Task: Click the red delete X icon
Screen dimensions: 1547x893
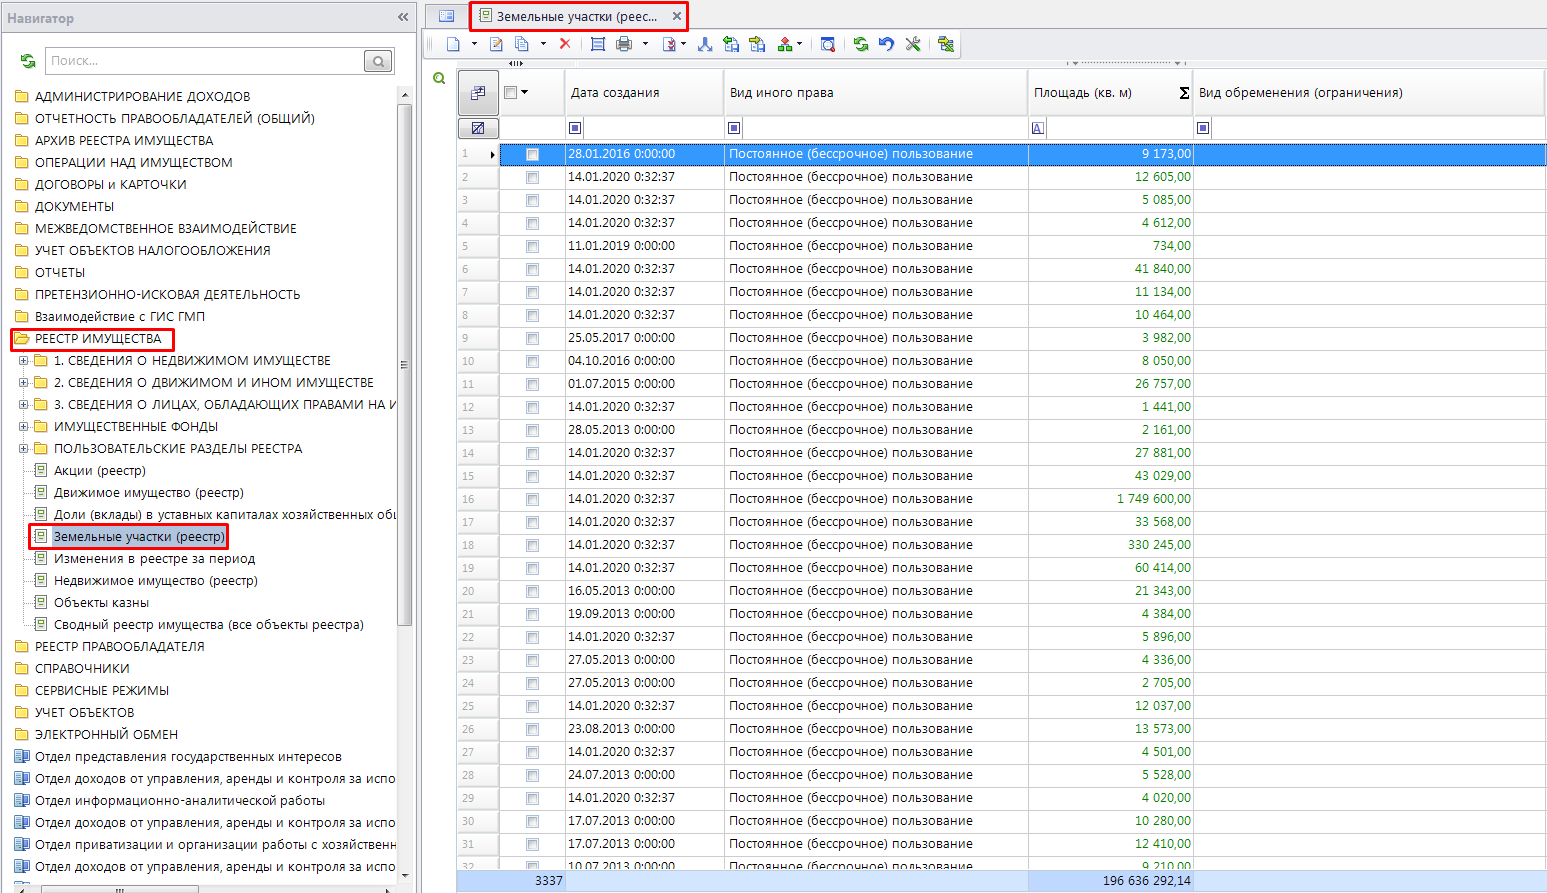Action: click(x=565, y=44)
